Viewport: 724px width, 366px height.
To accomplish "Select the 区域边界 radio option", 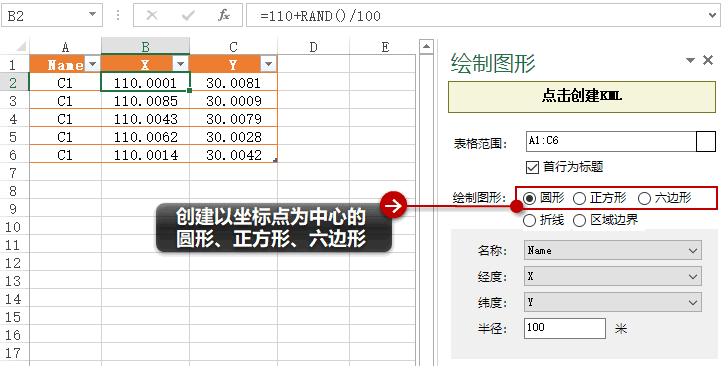I will [579, 221].
